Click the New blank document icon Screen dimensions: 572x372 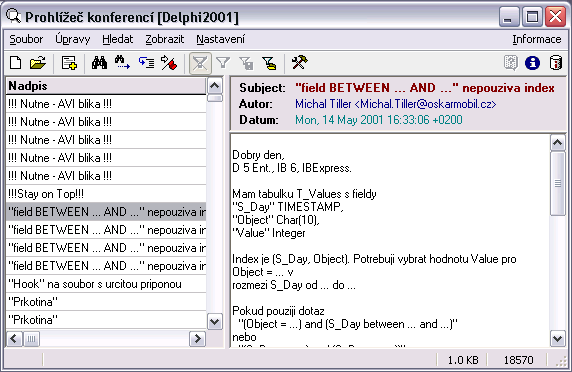15,63
